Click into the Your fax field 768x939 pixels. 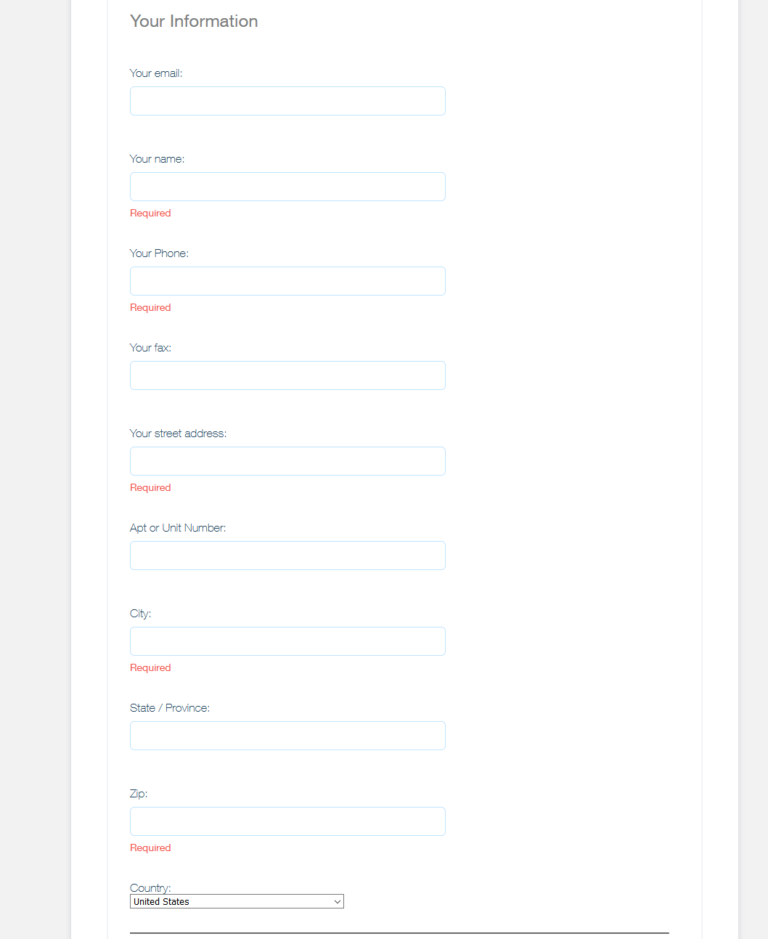(287, 376)
